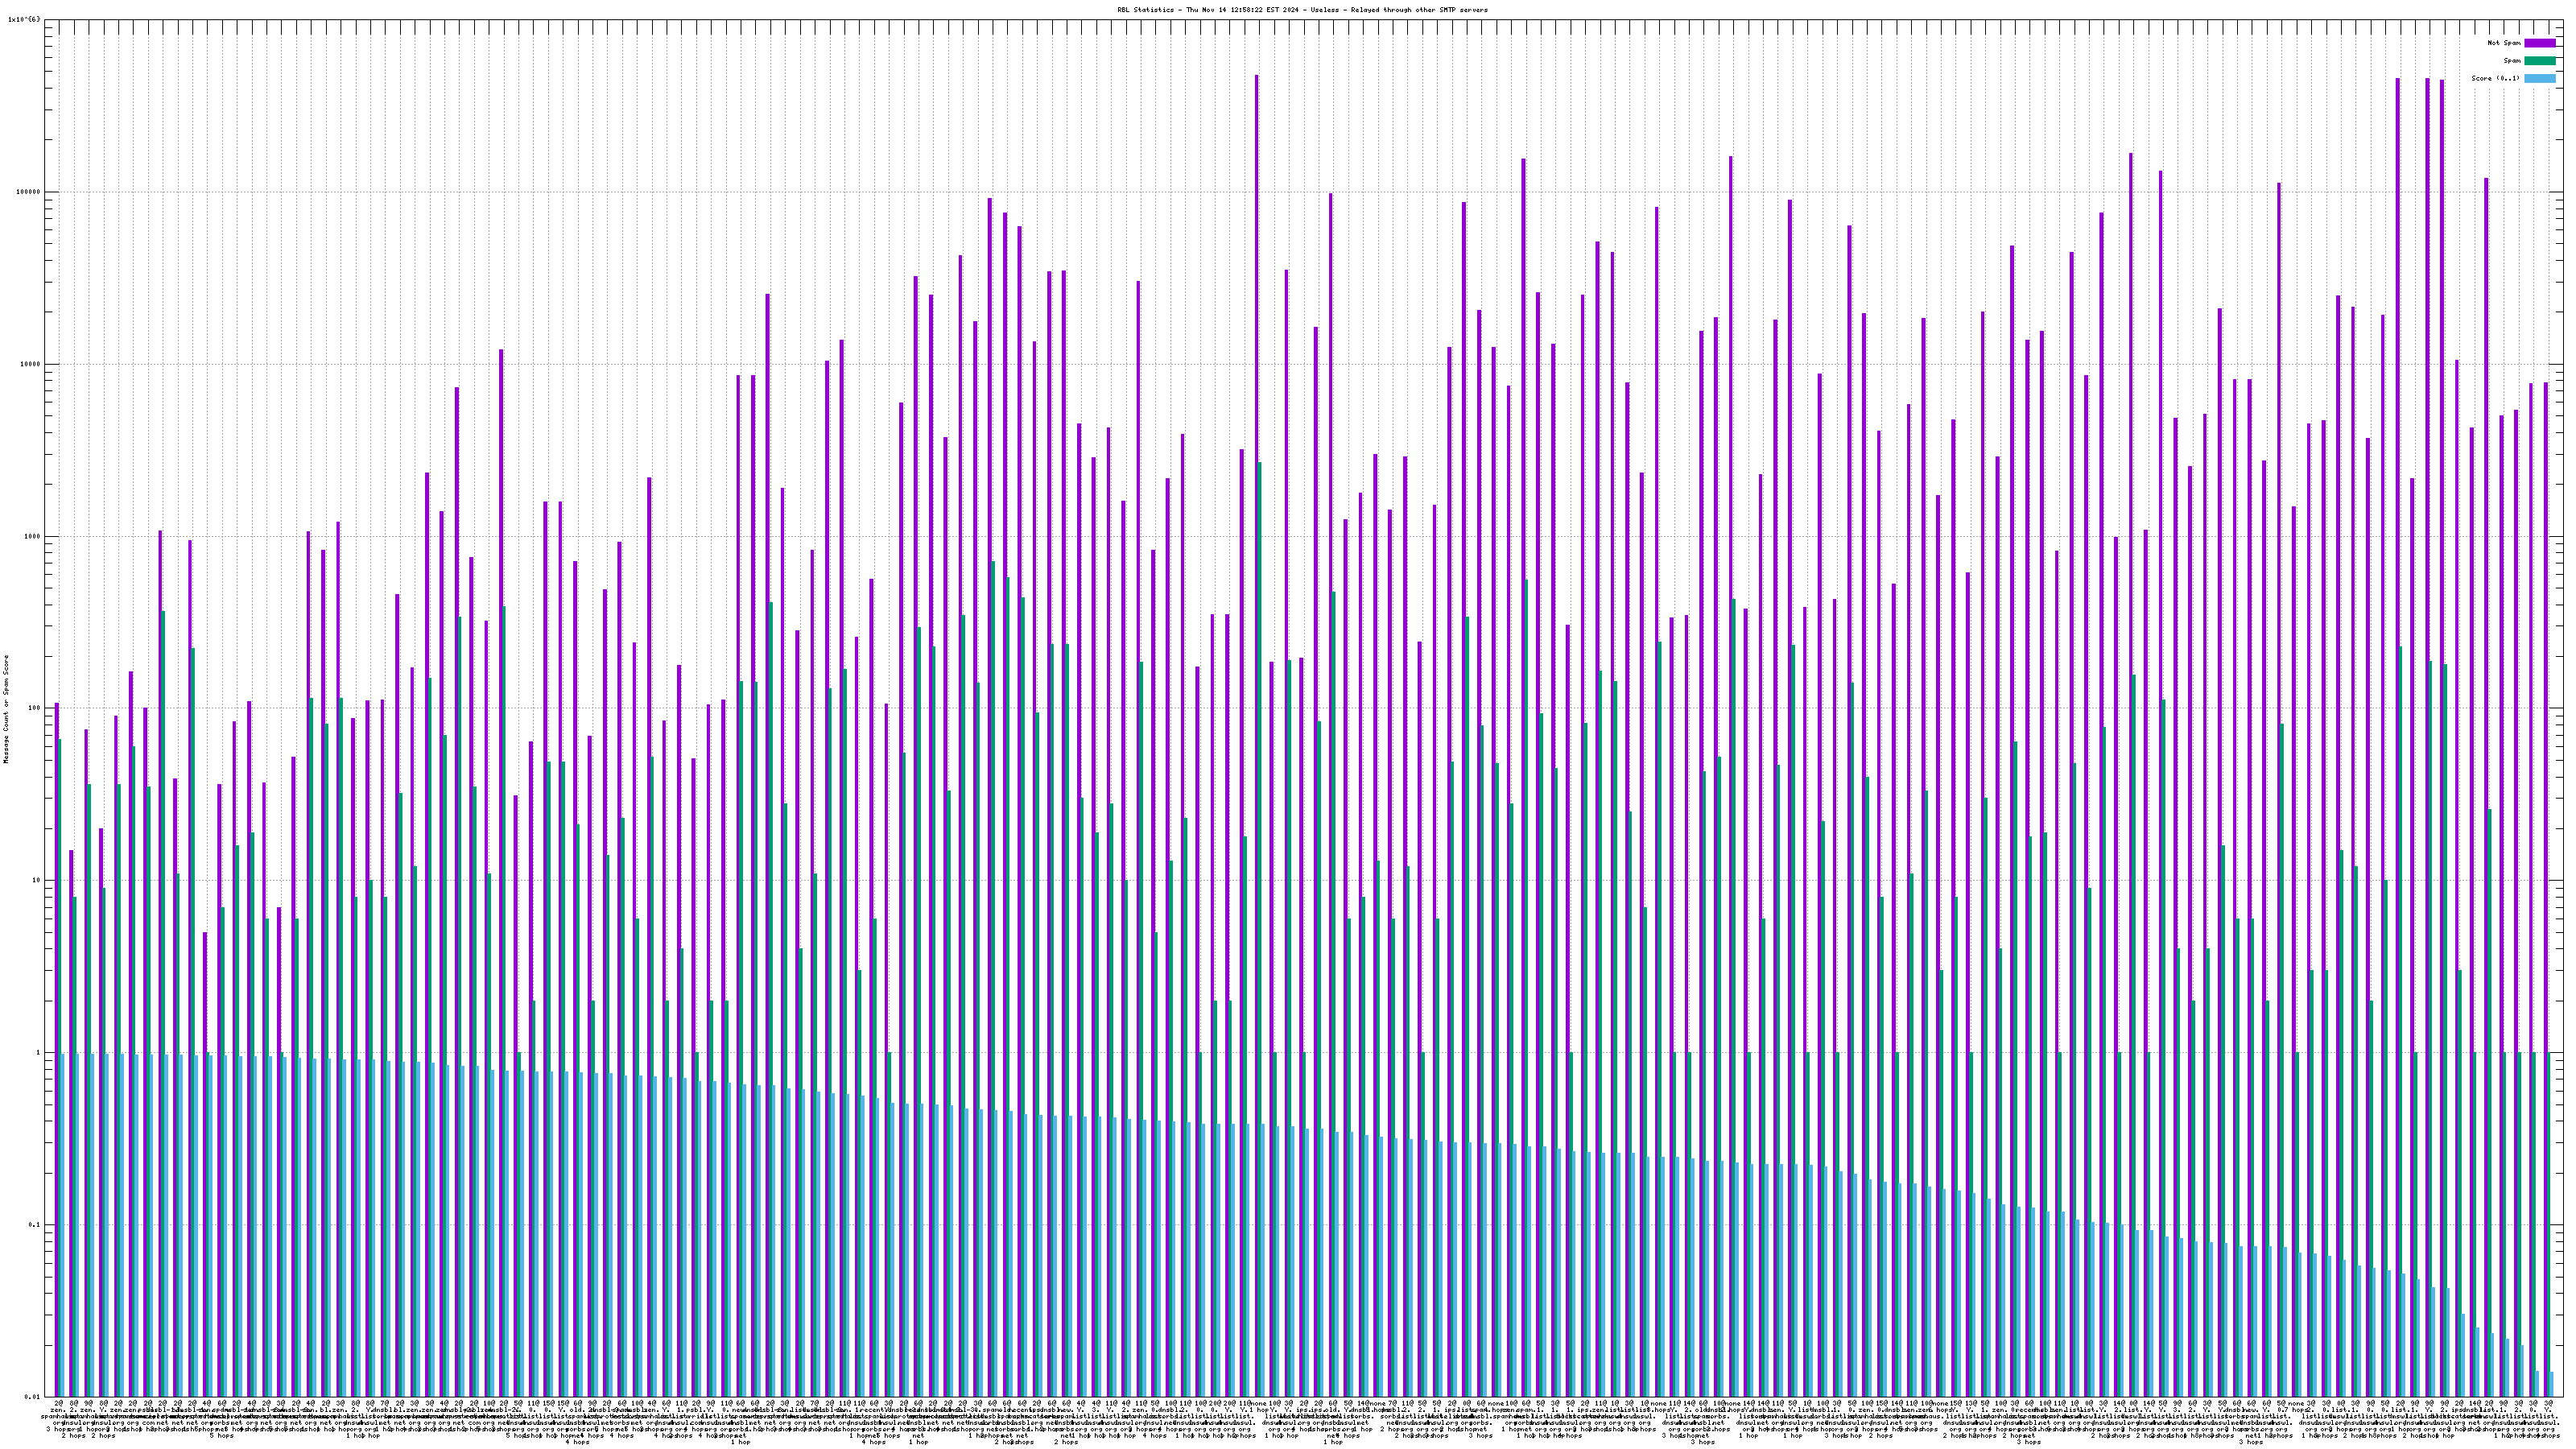2576x1449 pixels.
Task: Click the 100000 y-axis tick label
Action: pos(29,192)
